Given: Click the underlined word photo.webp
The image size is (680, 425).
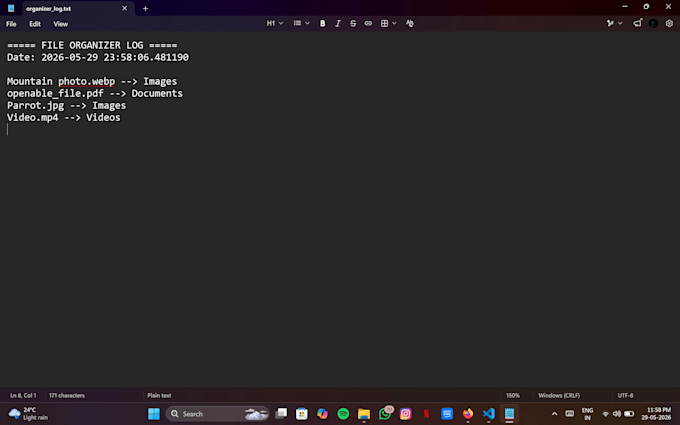Looking at the screenshot, I should (87, 82).
